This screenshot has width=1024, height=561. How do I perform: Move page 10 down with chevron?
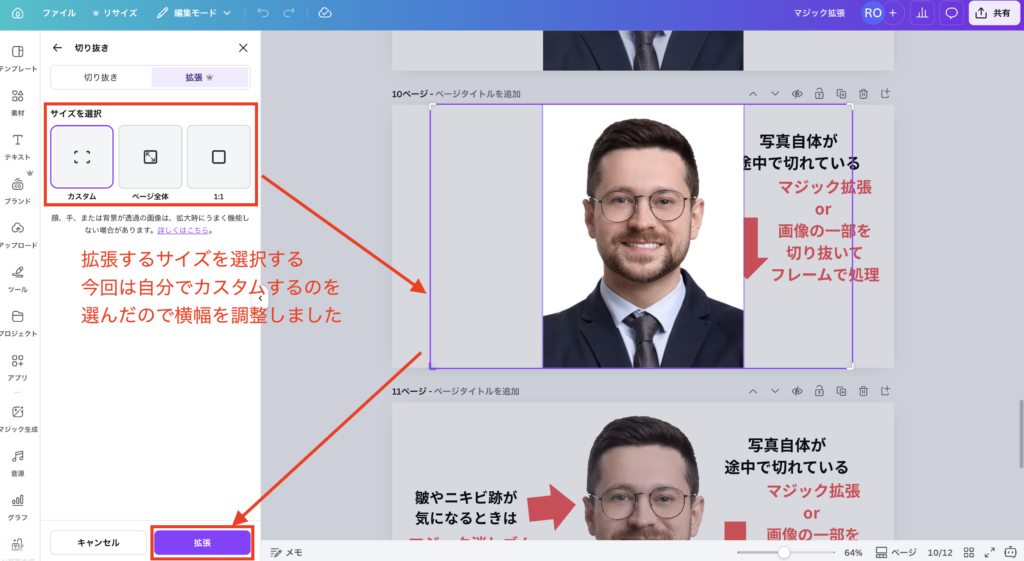(775, 94)
